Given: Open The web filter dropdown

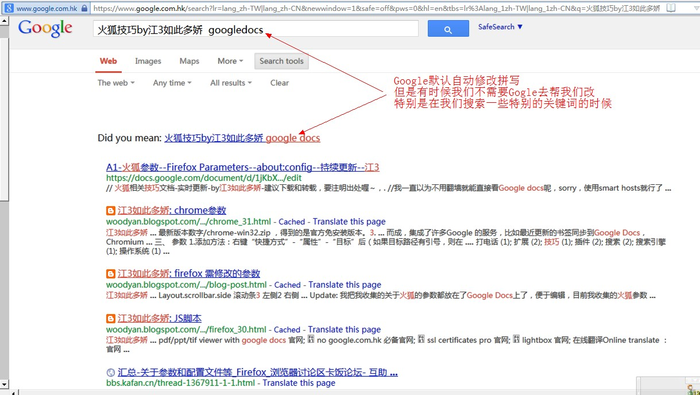Looking at the screenshot, I should (116, 83).
